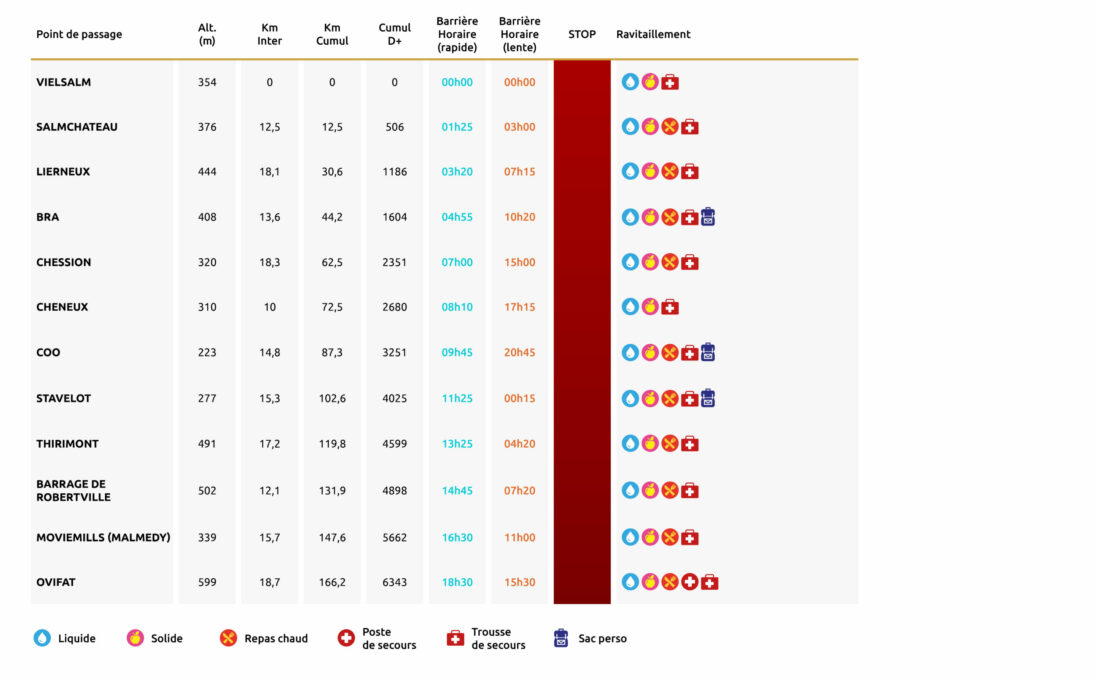This screenshot has height=680, width=1096.
Task: Click the 20h45 slow cutoff for COO
Action: 519,352
